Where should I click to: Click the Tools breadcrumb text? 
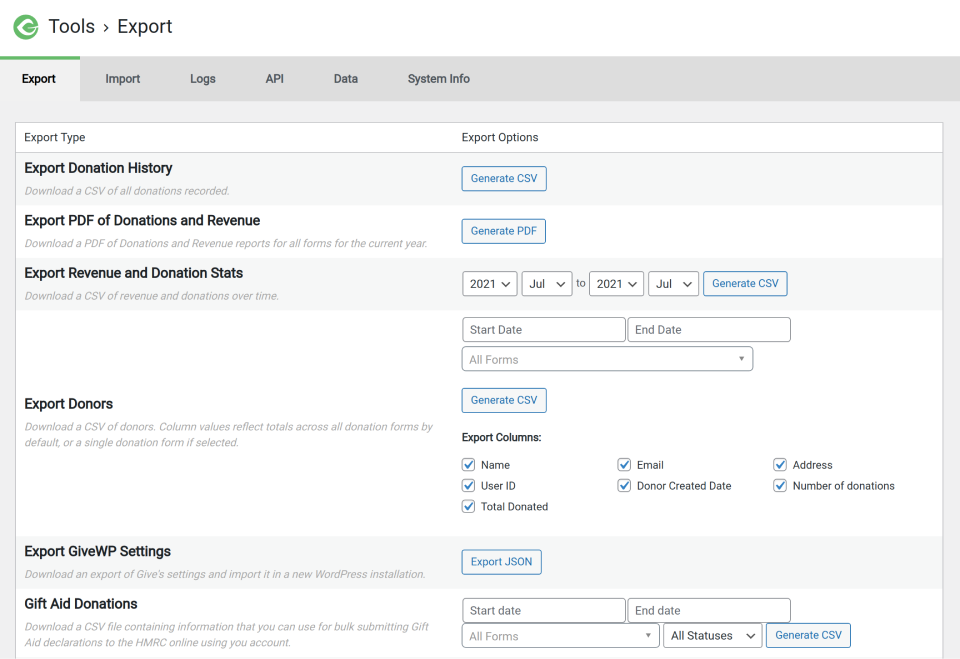pyautogui.click(x=72, y=26)
